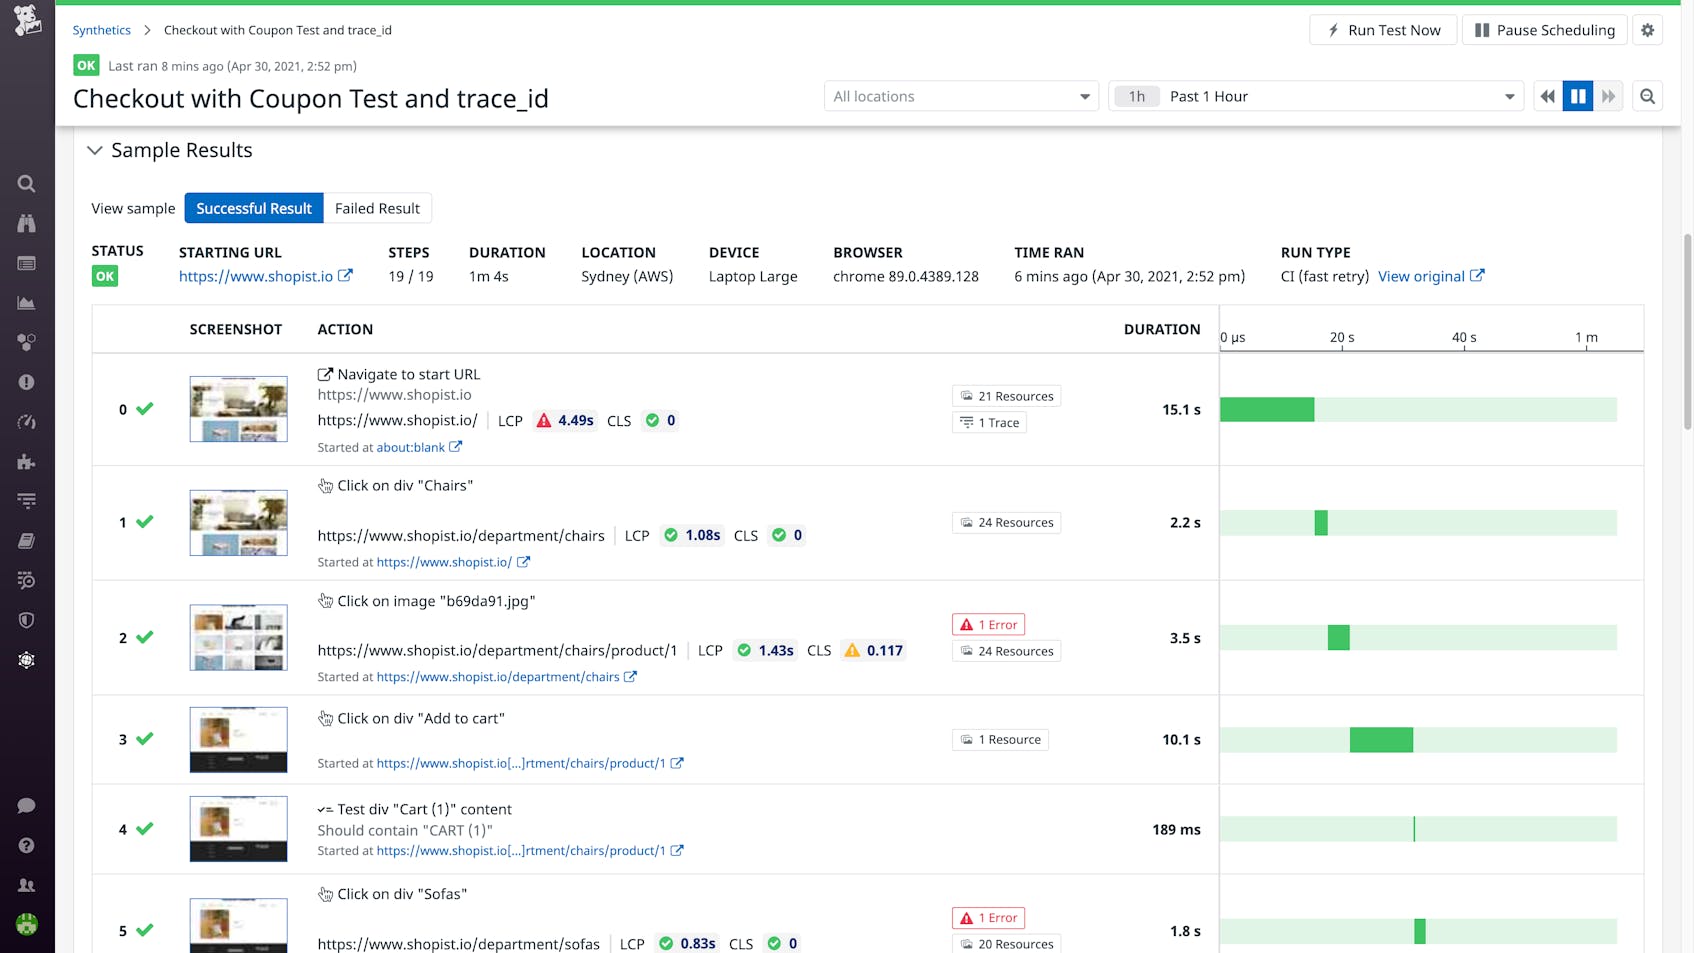
Task: Open the search icon in the left sidebar
Action: (27, 183)
